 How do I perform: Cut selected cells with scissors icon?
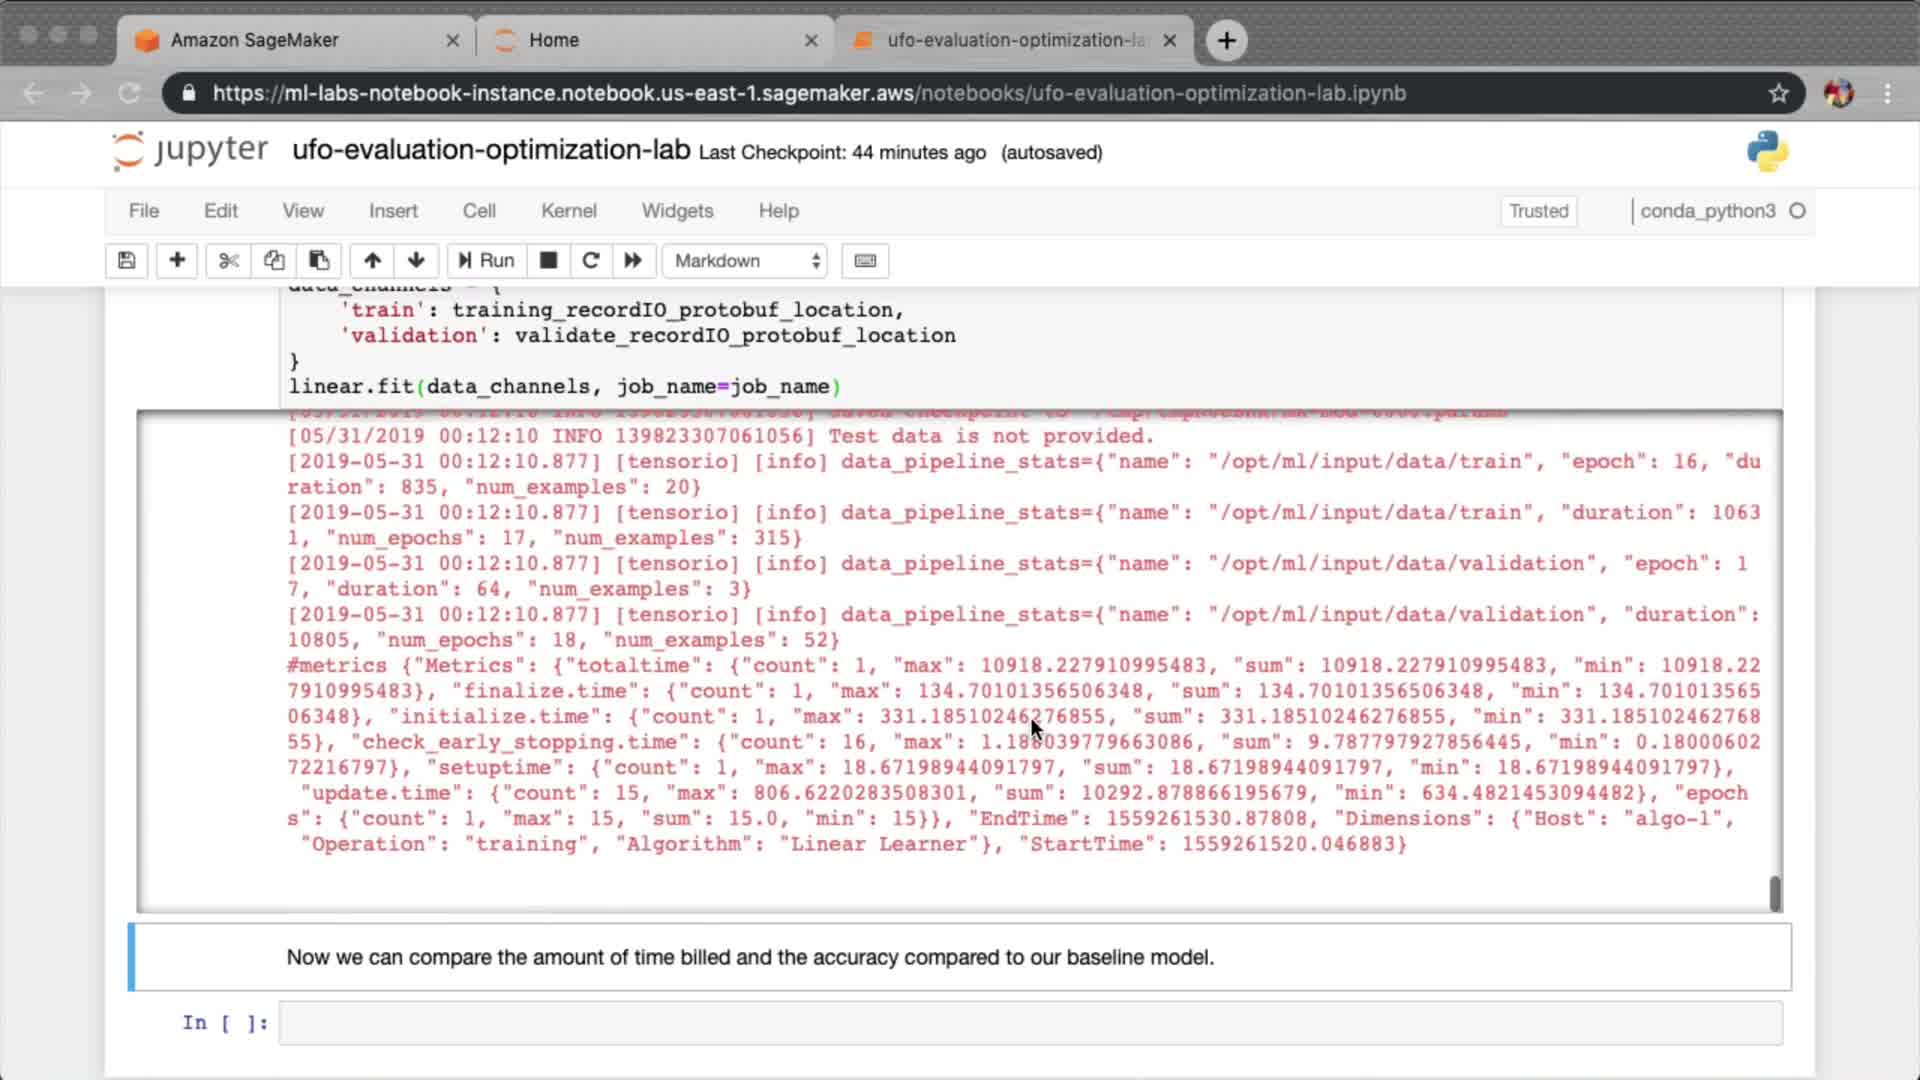coord(229,261)
